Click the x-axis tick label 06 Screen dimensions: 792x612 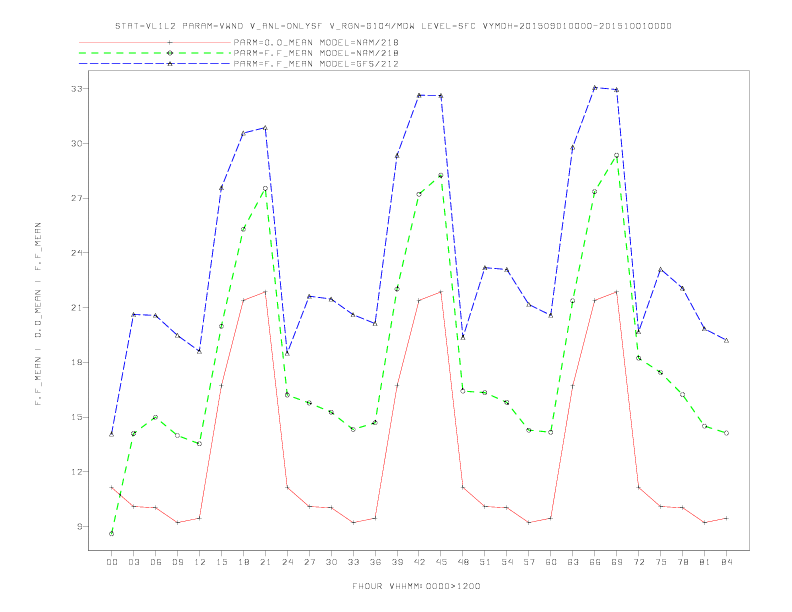click(156, 562)
